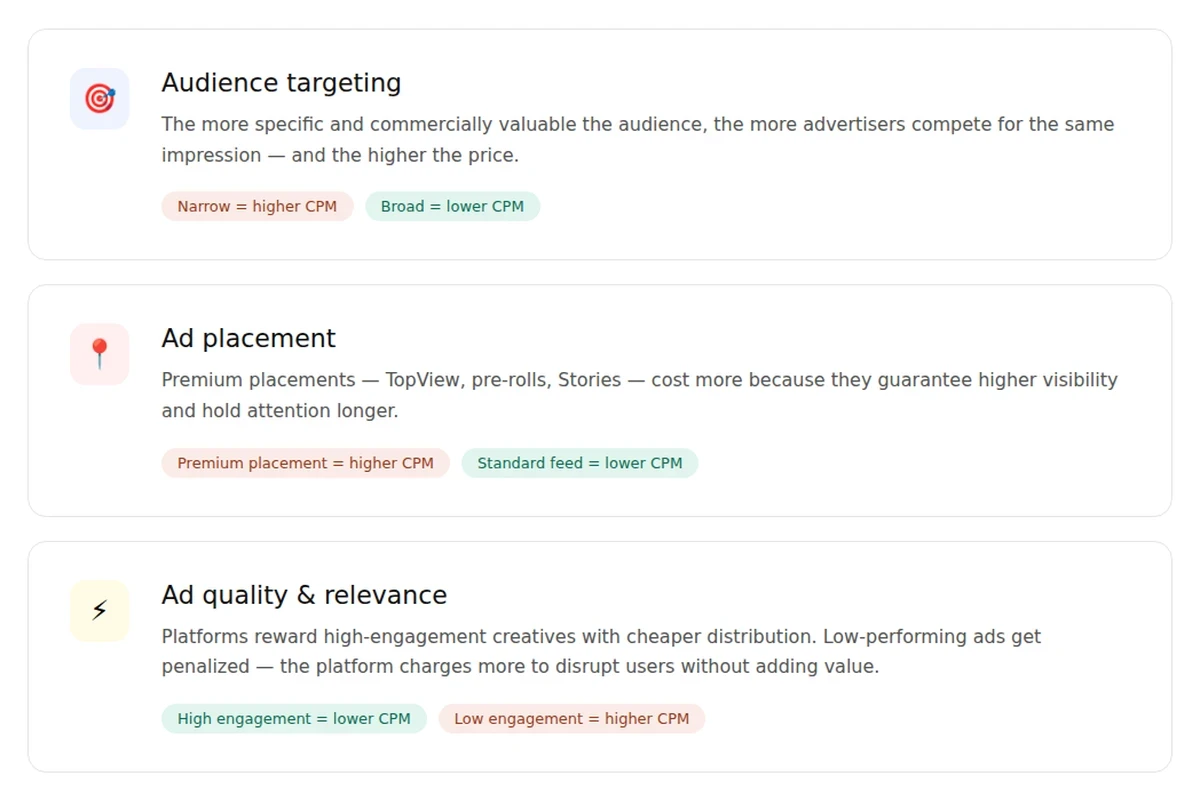1200x800 pixels.
Task: Click the red pushpin icon
Action: coord(99,354)
